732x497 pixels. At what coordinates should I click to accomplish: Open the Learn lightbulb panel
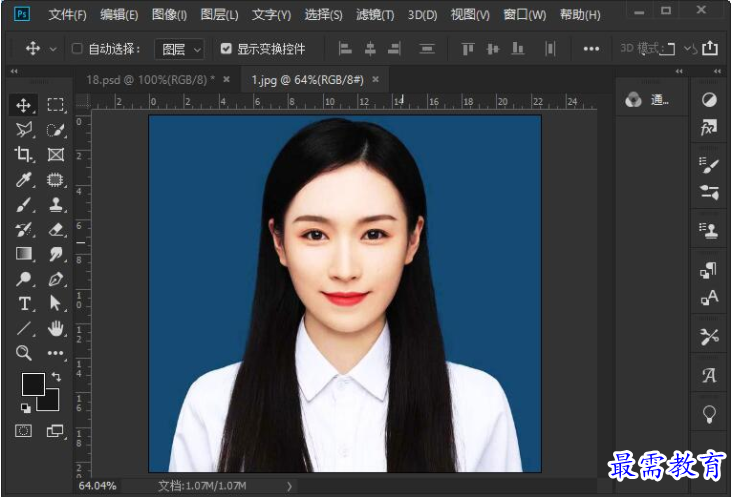click(x=709, y=414)
